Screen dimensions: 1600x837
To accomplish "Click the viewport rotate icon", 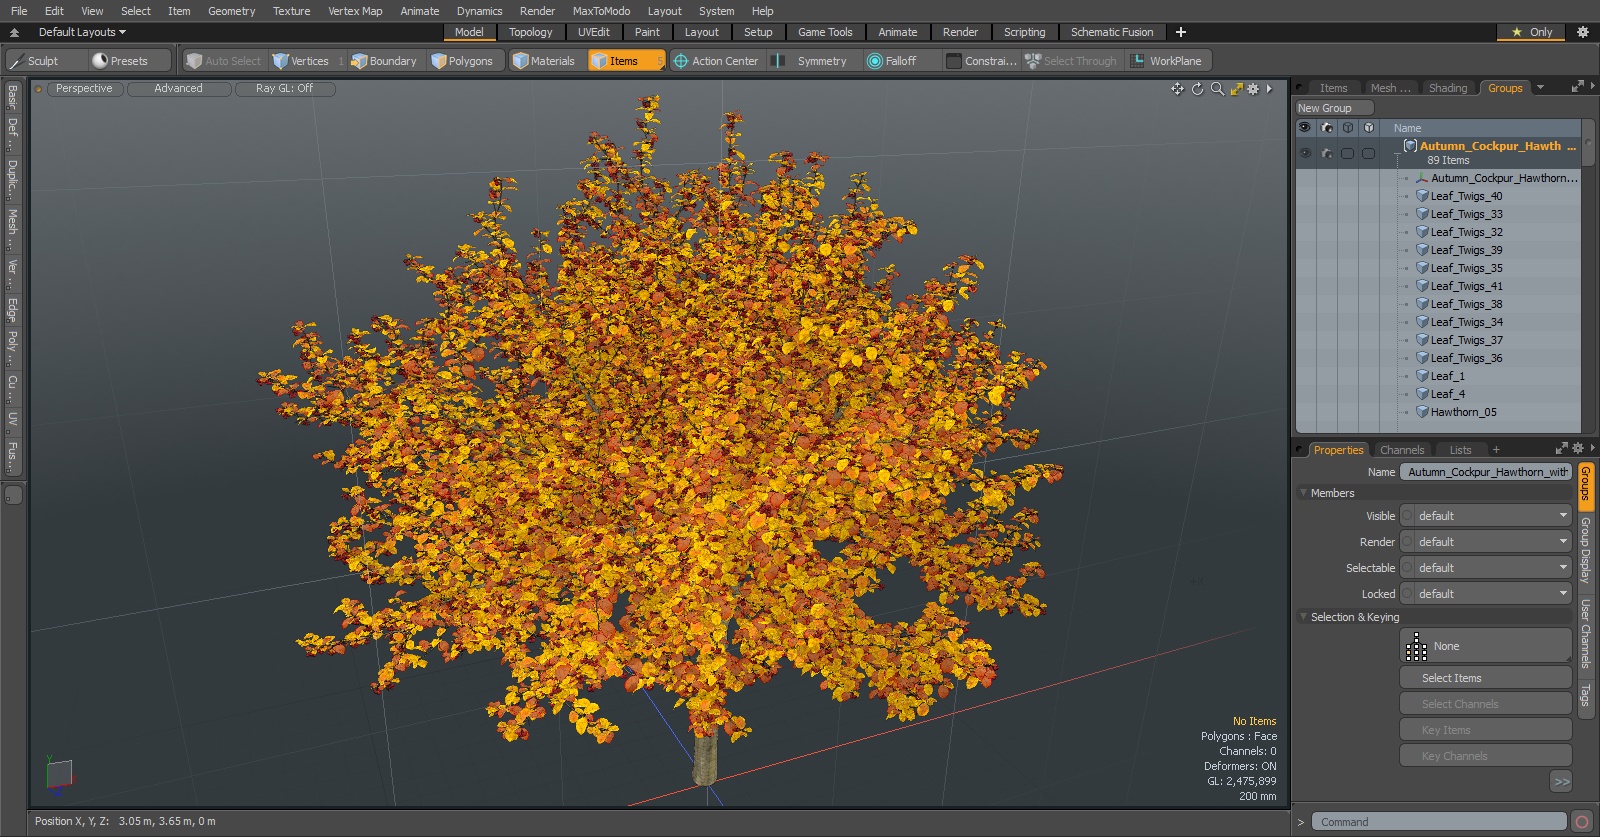I will click(x=1197, y=89).
